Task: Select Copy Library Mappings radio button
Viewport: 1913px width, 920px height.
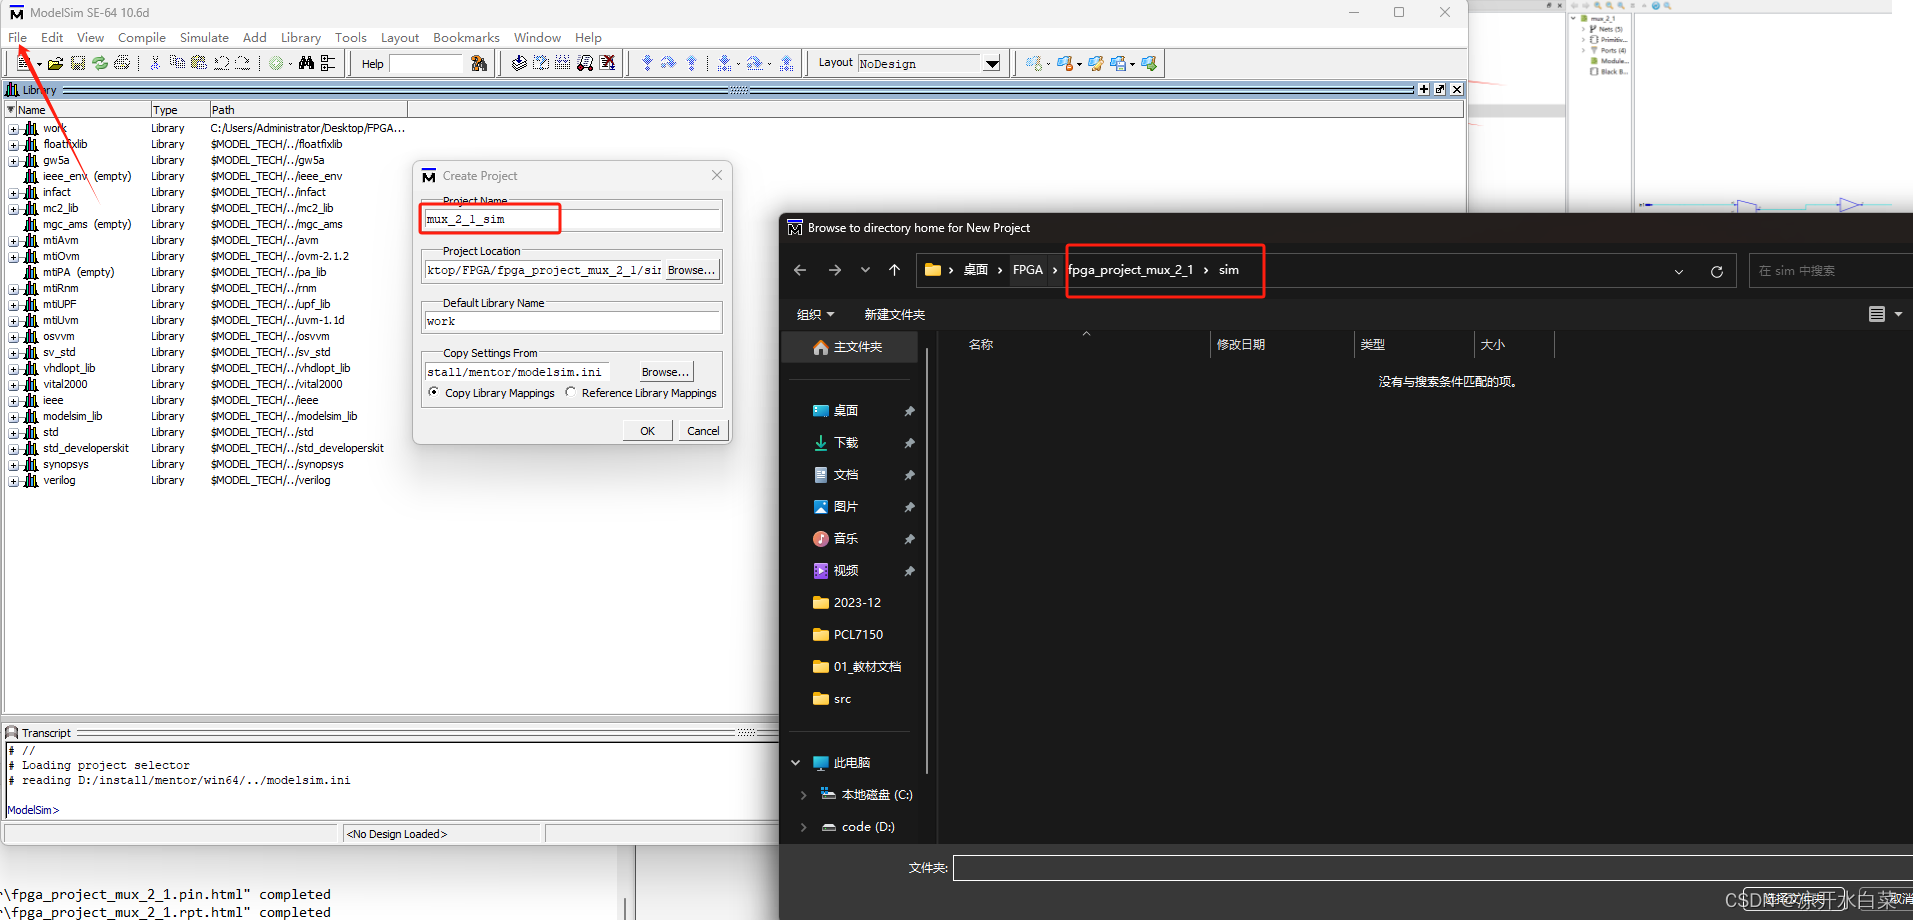Action: [433, 392]
